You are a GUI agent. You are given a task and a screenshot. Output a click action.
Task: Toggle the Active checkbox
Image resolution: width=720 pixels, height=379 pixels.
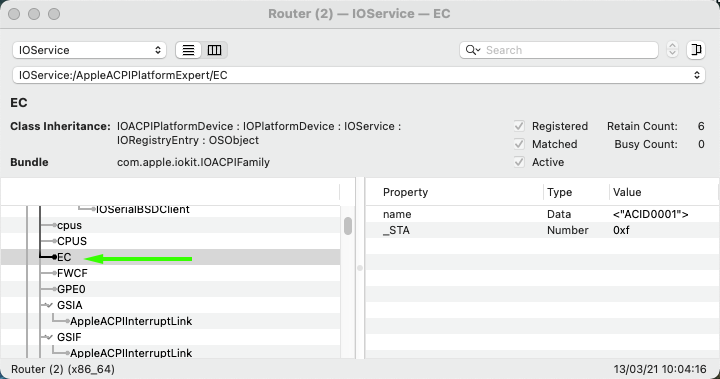pos(519,162)
